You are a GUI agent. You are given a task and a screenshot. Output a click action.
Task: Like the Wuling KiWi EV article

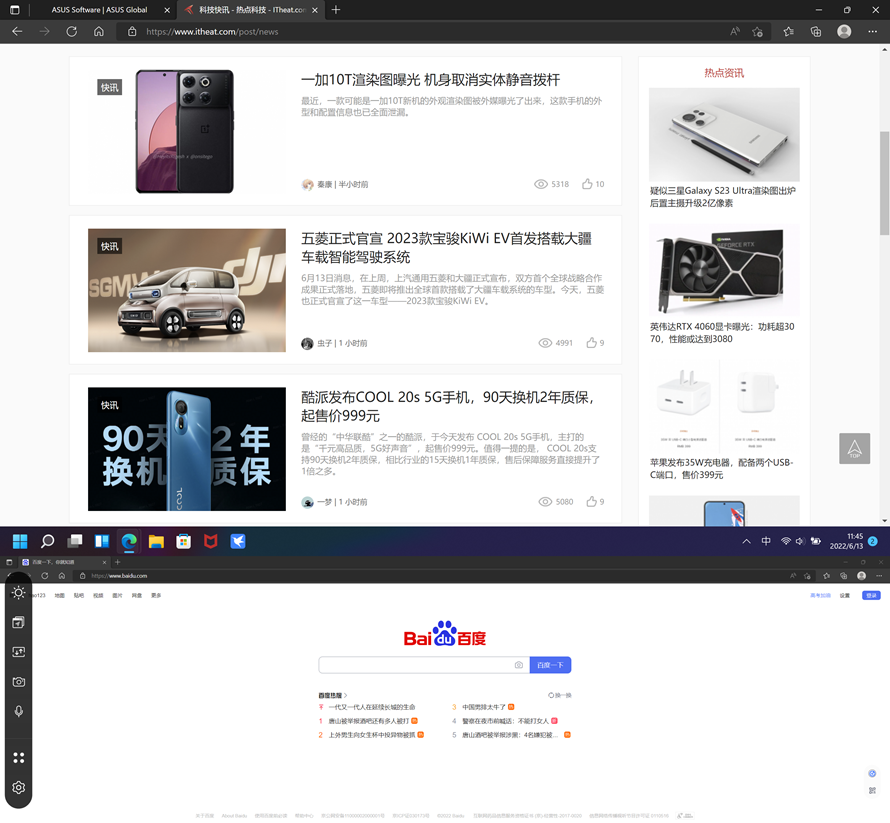[591, 343]
